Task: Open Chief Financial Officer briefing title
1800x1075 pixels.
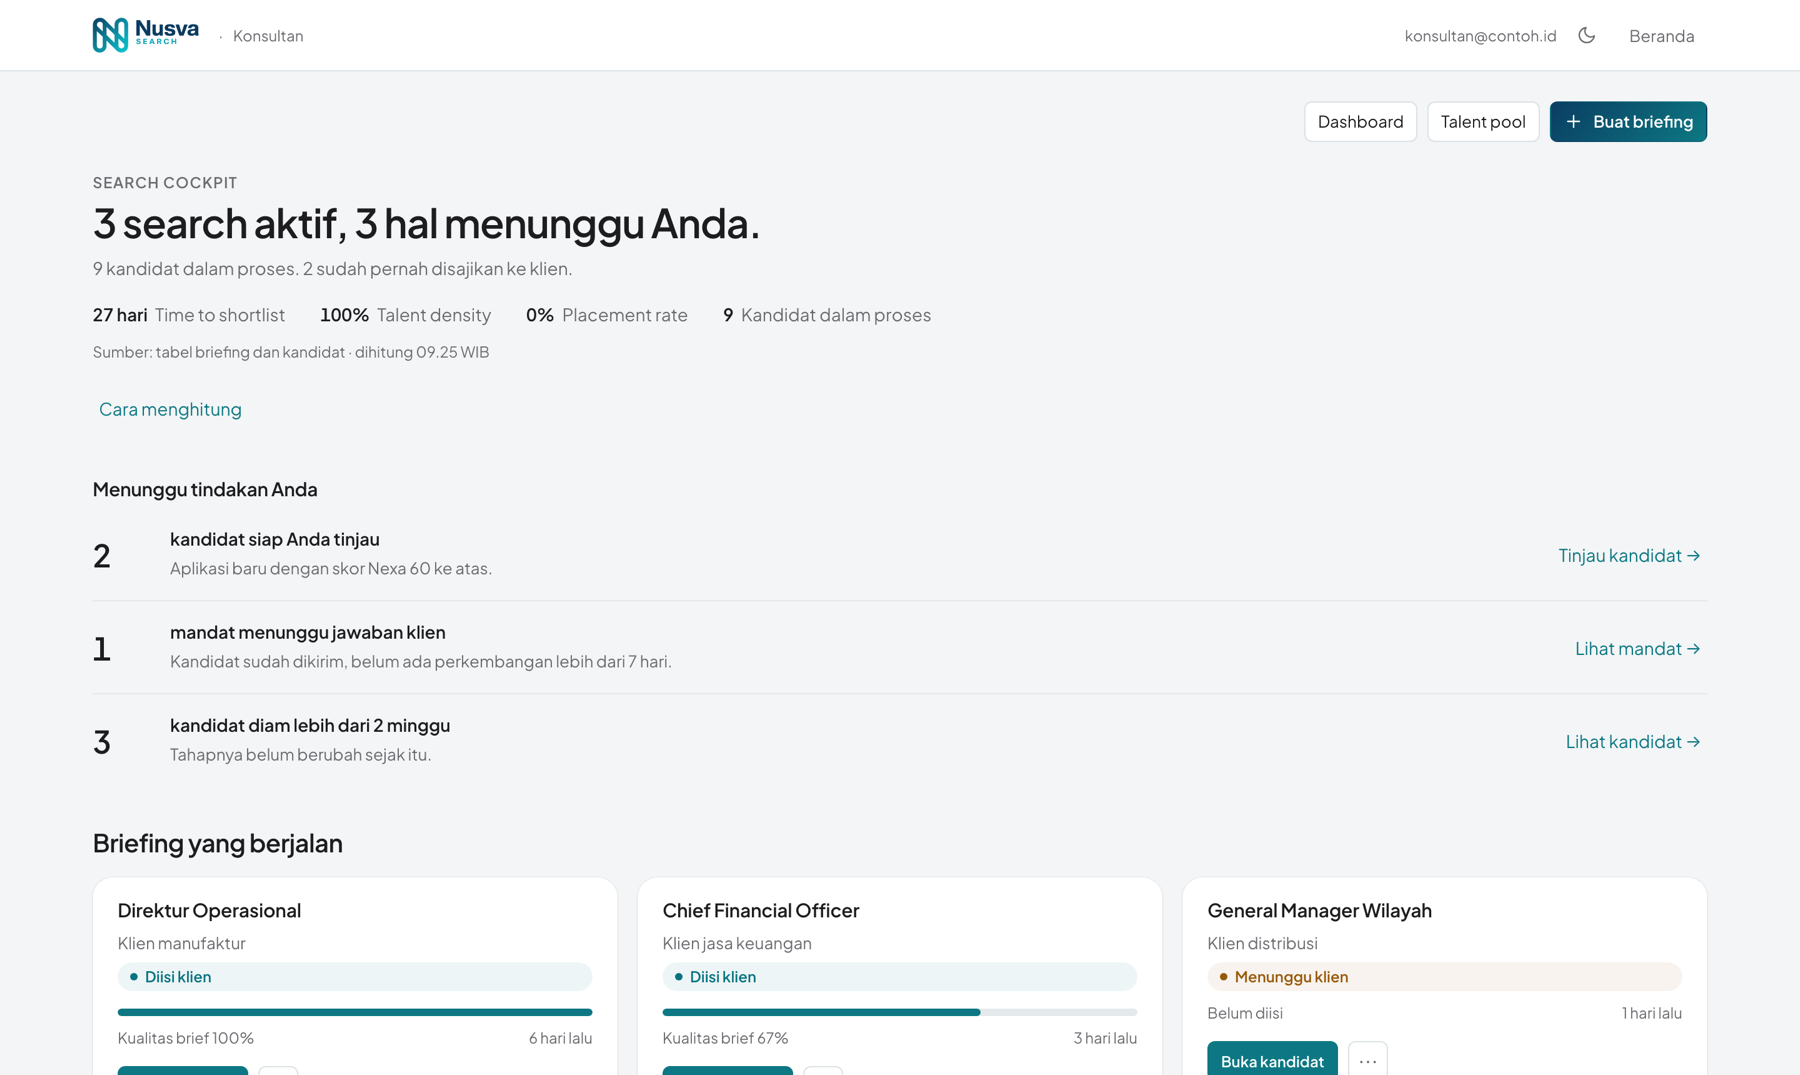Action: [x=761, y=910]
